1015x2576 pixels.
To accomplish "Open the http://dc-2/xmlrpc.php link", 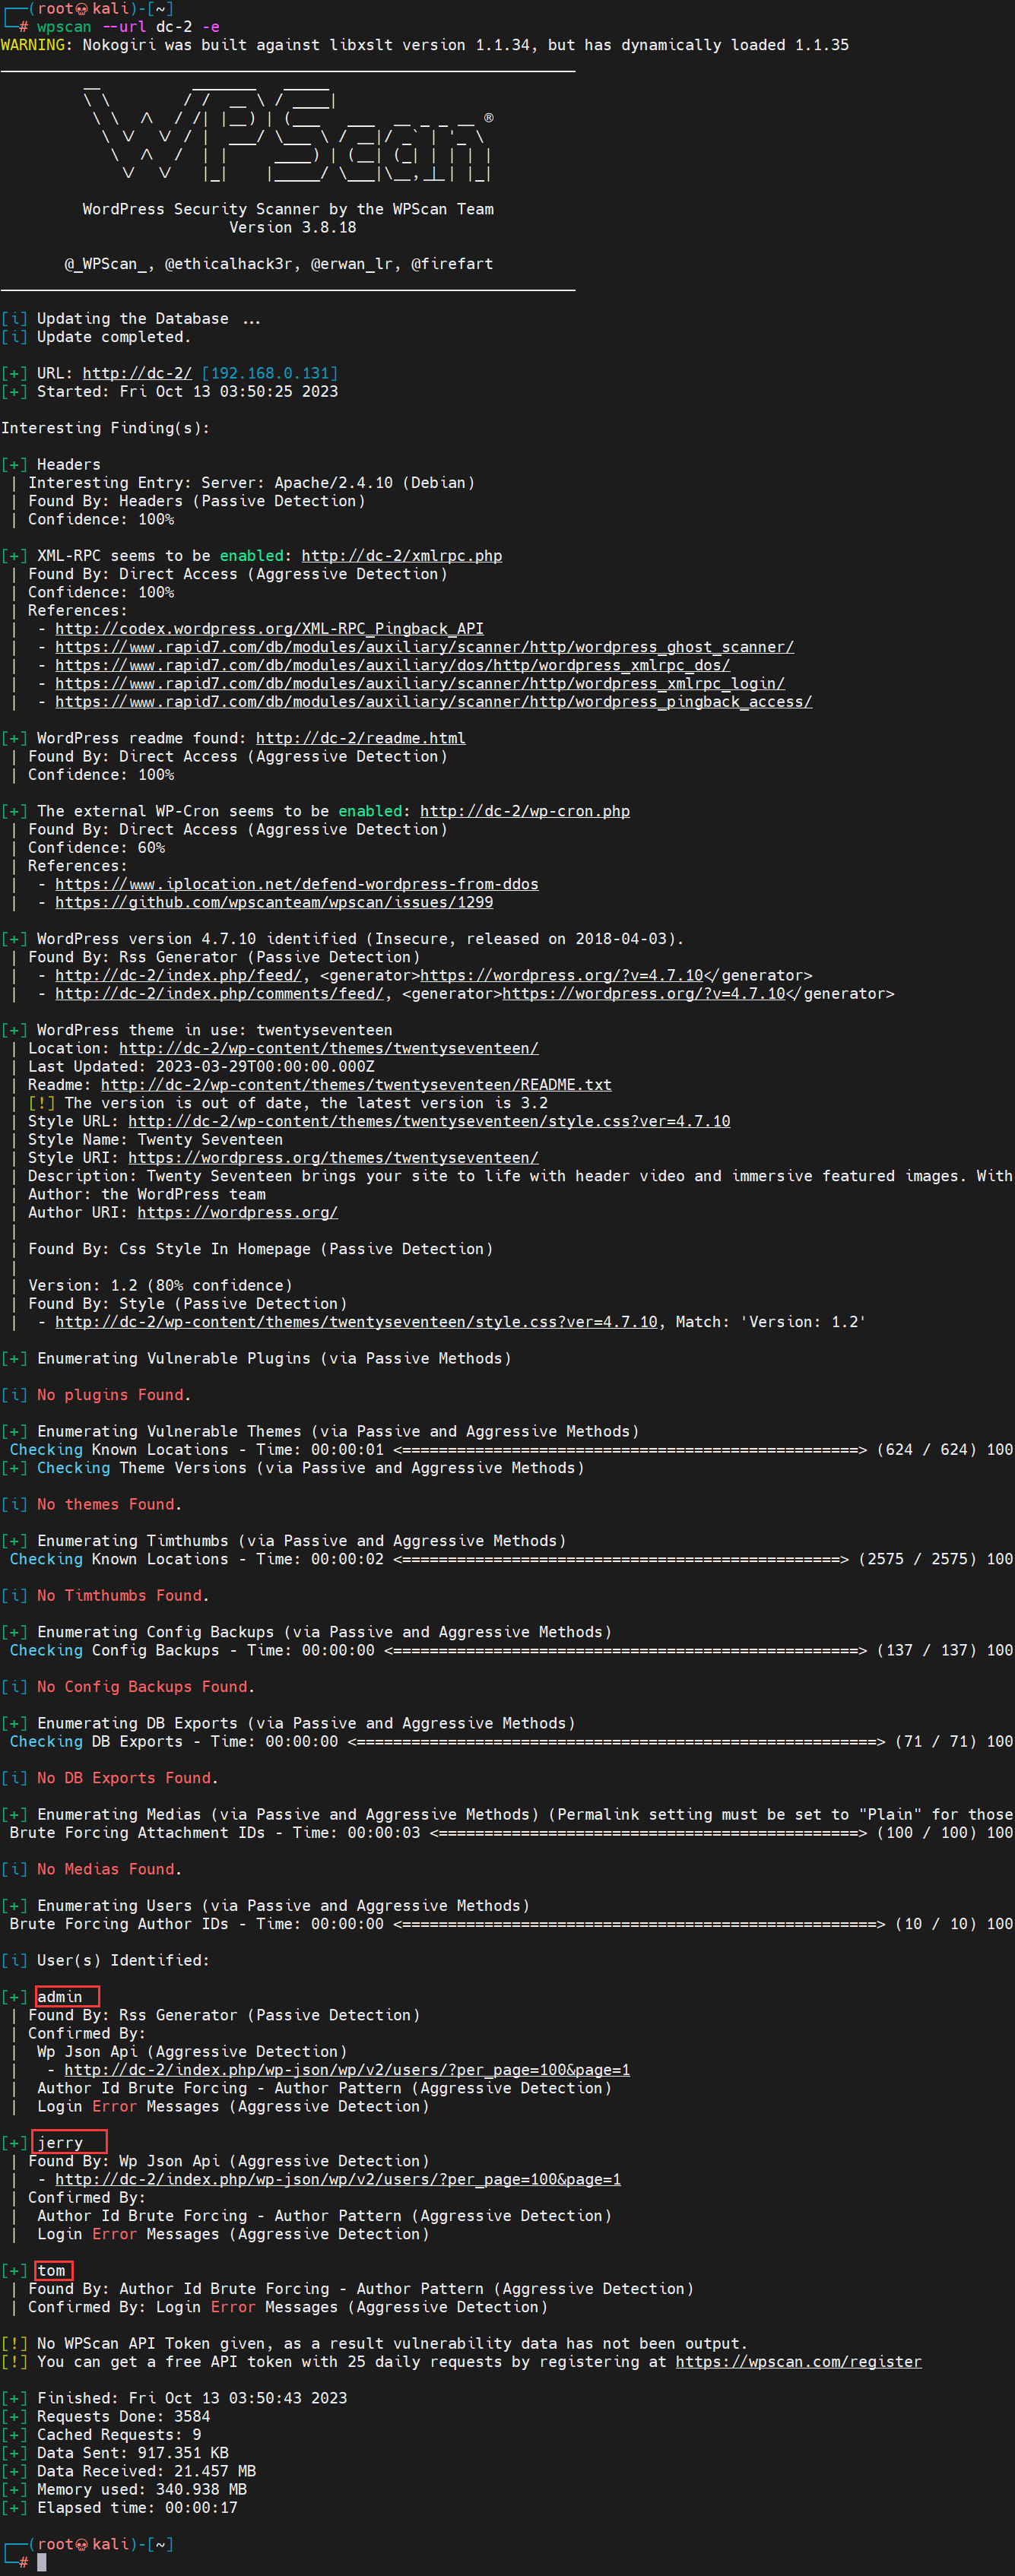I will coord(402,556).
